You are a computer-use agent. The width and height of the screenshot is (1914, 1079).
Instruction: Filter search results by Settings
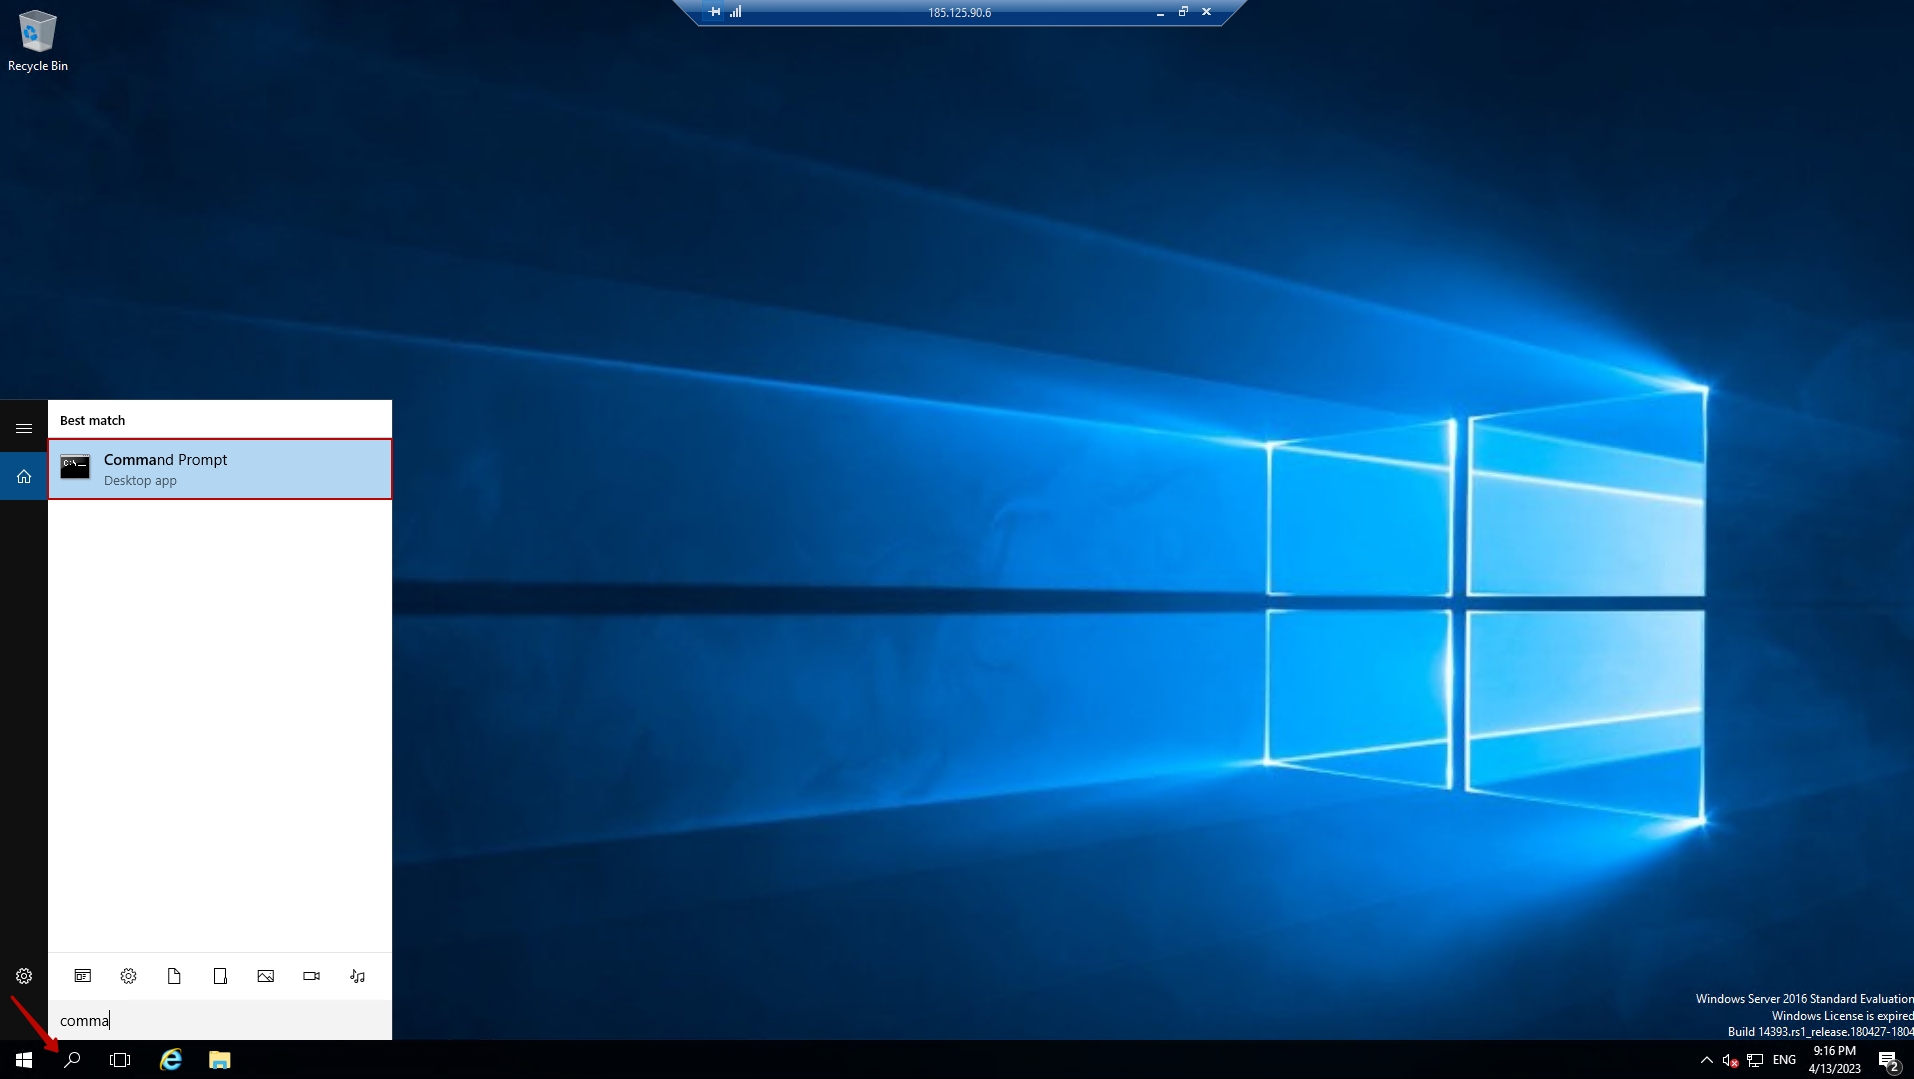pos(128,976)
